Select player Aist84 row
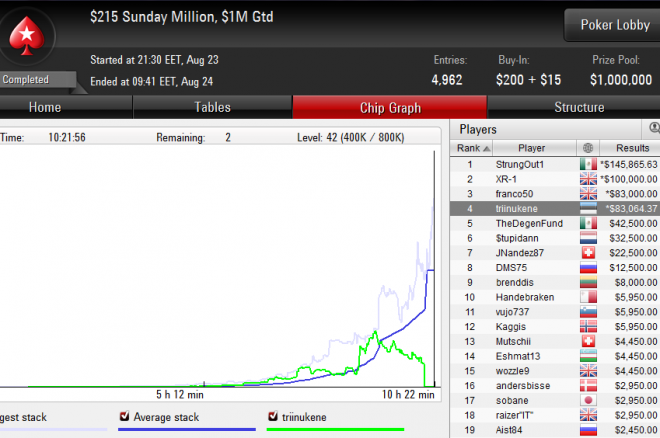This screenshot has width=660, height=438. click(555, 430)
